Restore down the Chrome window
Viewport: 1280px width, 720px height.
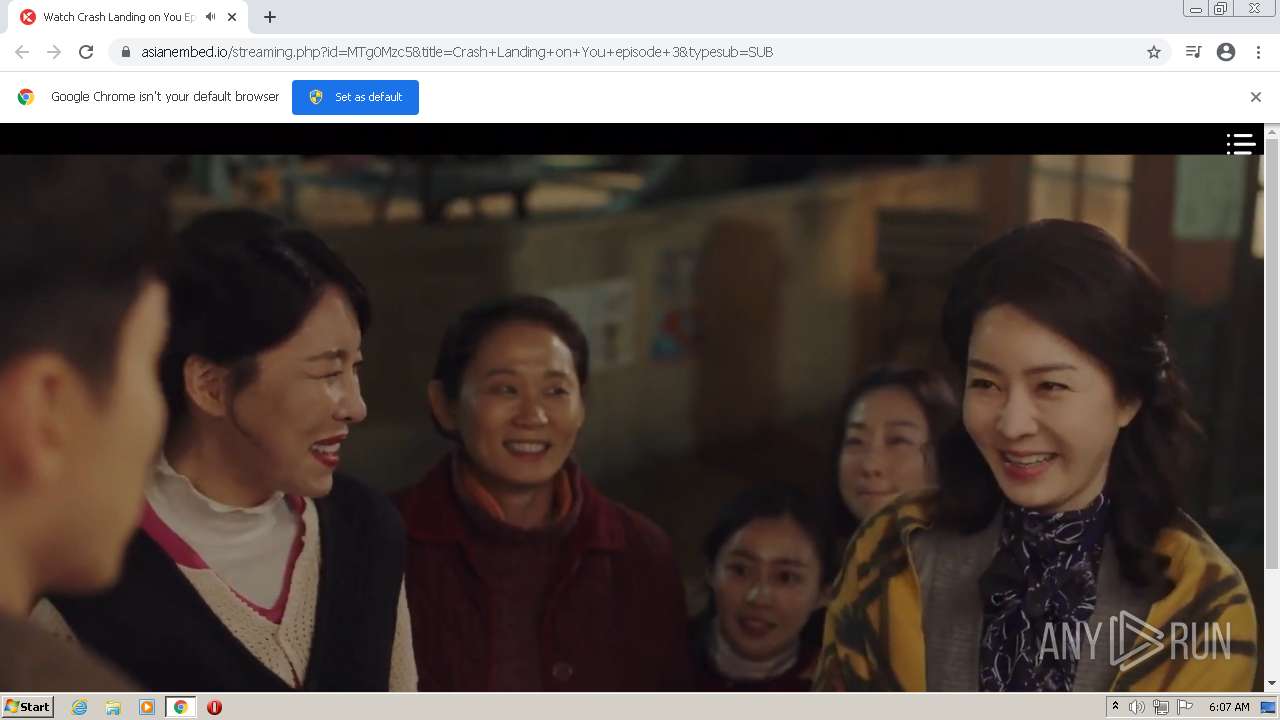1221,9
